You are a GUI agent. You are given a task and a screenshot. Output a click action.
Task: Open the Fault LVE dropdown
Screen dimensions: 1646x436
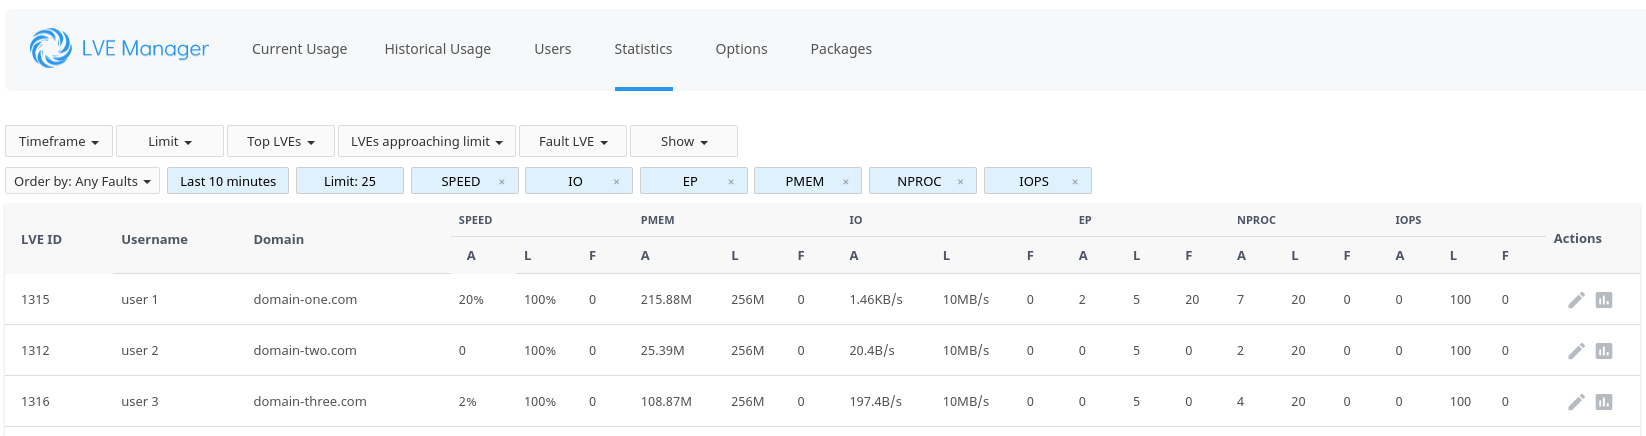573,141
